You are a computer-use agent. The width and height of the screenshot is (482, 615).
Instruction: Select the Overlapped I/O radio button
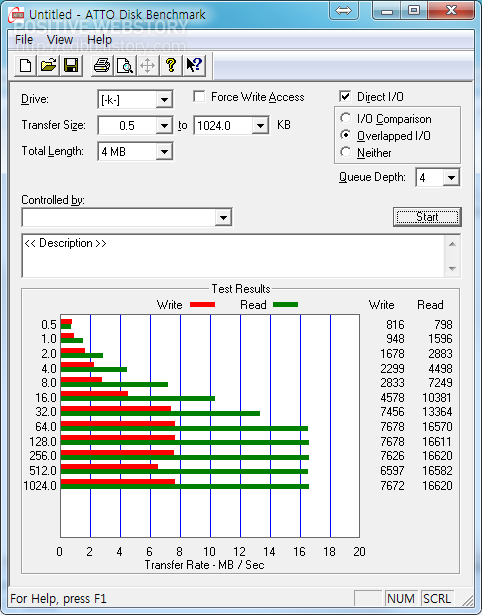pyautogui.click(x=346, y=135)
